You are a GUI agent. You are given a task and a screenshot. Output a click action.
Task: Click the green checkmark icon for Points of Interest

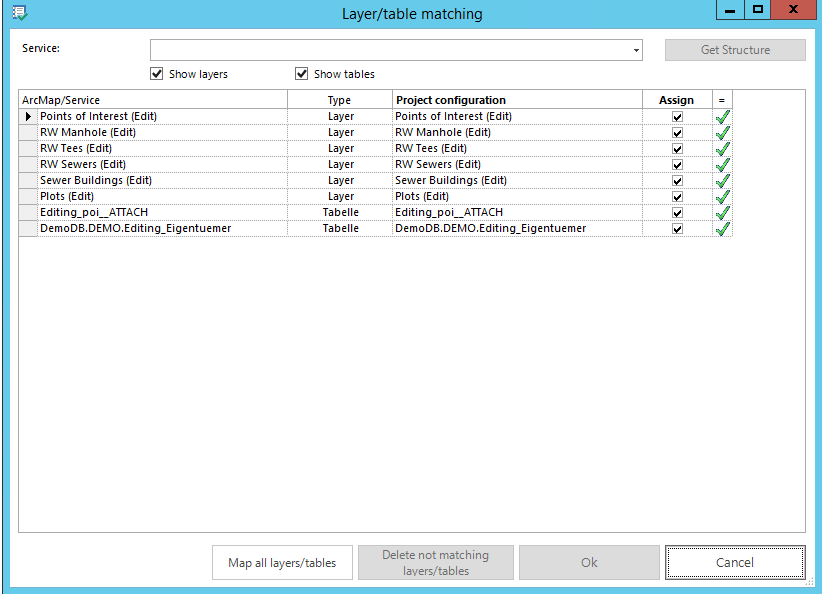tap(722, 116)
